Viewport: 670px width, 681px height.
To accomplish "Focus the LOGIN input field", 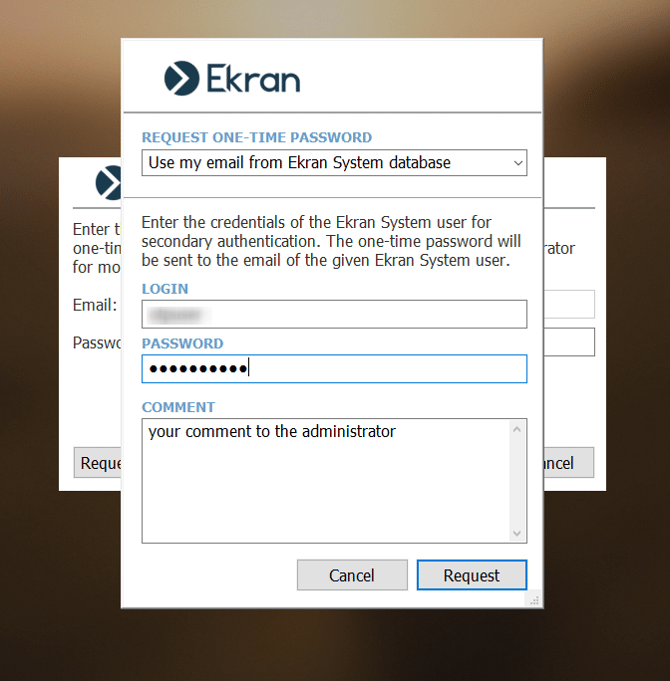I will [x=334, y=314].
